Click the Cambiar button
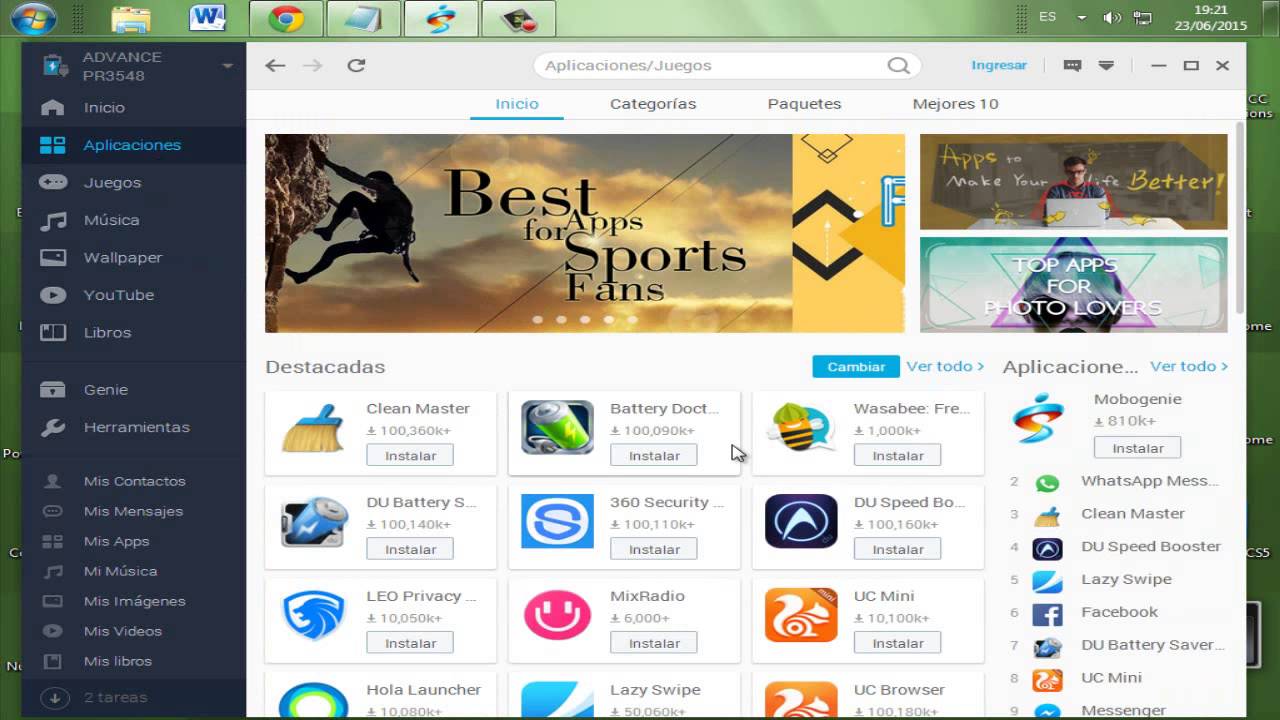The image size is (1280, 720). pyautogui.click(x=856, y=367)
